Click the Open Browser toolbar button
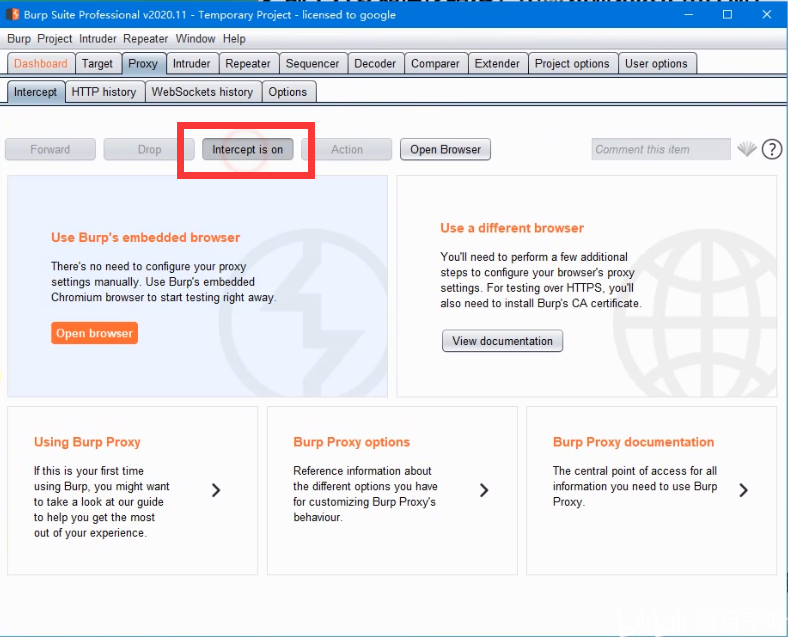This screenshot has height=637, width=788. (x=446, y=150)
